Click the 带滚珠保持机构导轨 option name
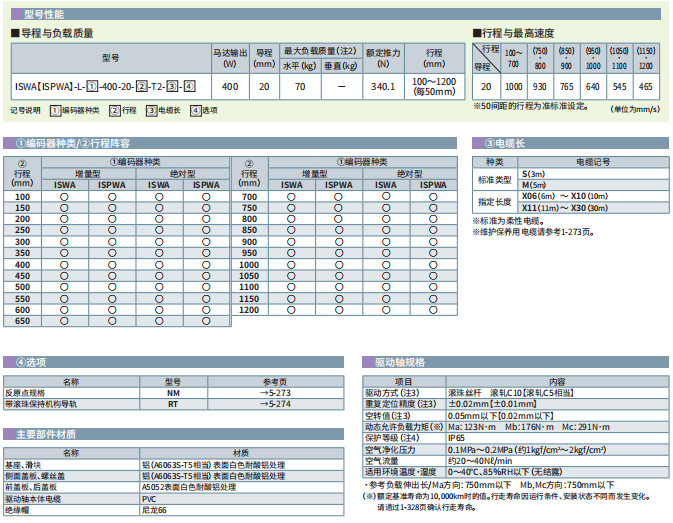 click(41, 404)
